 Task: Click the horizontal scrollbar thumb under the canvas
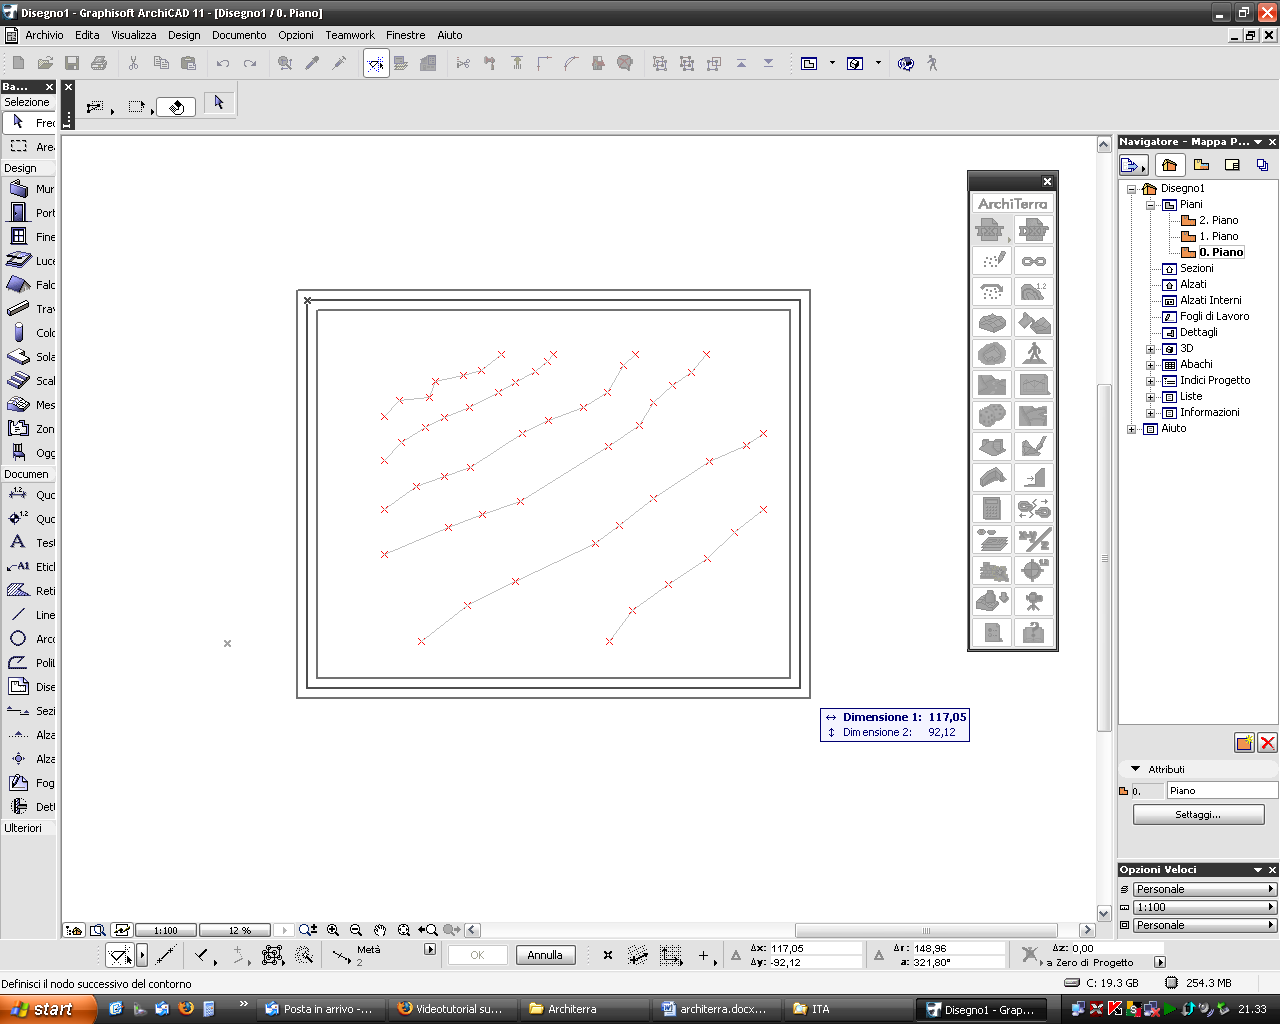point(925,930)
